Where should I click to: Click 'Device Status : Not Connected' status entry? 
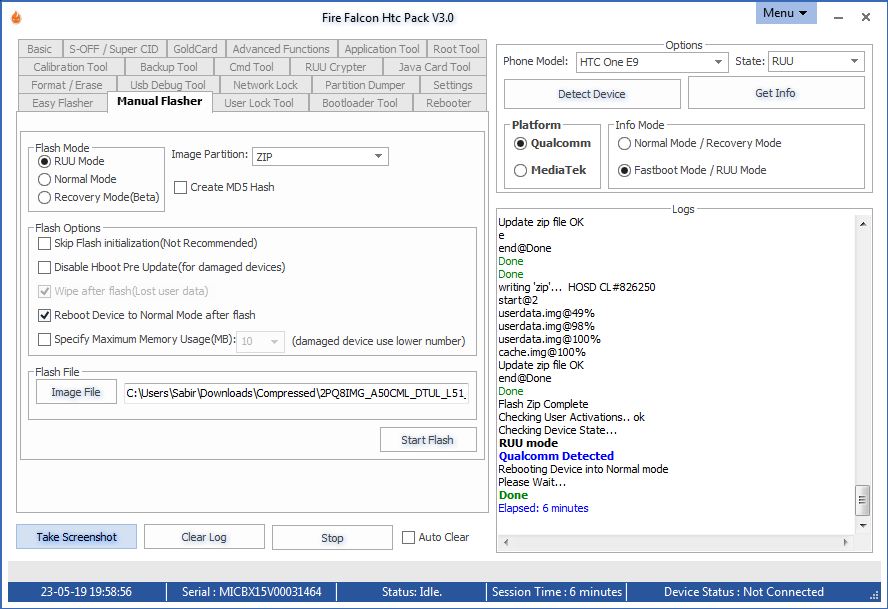tap(744, 592)
